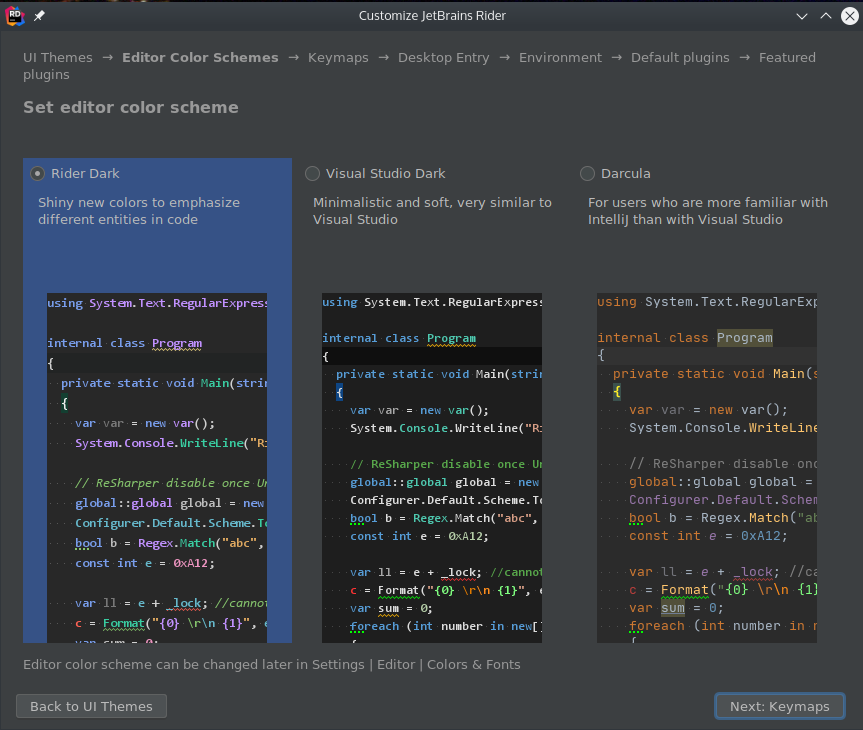Click 'Customize JetBrains Rider' window title

point(432,16)
